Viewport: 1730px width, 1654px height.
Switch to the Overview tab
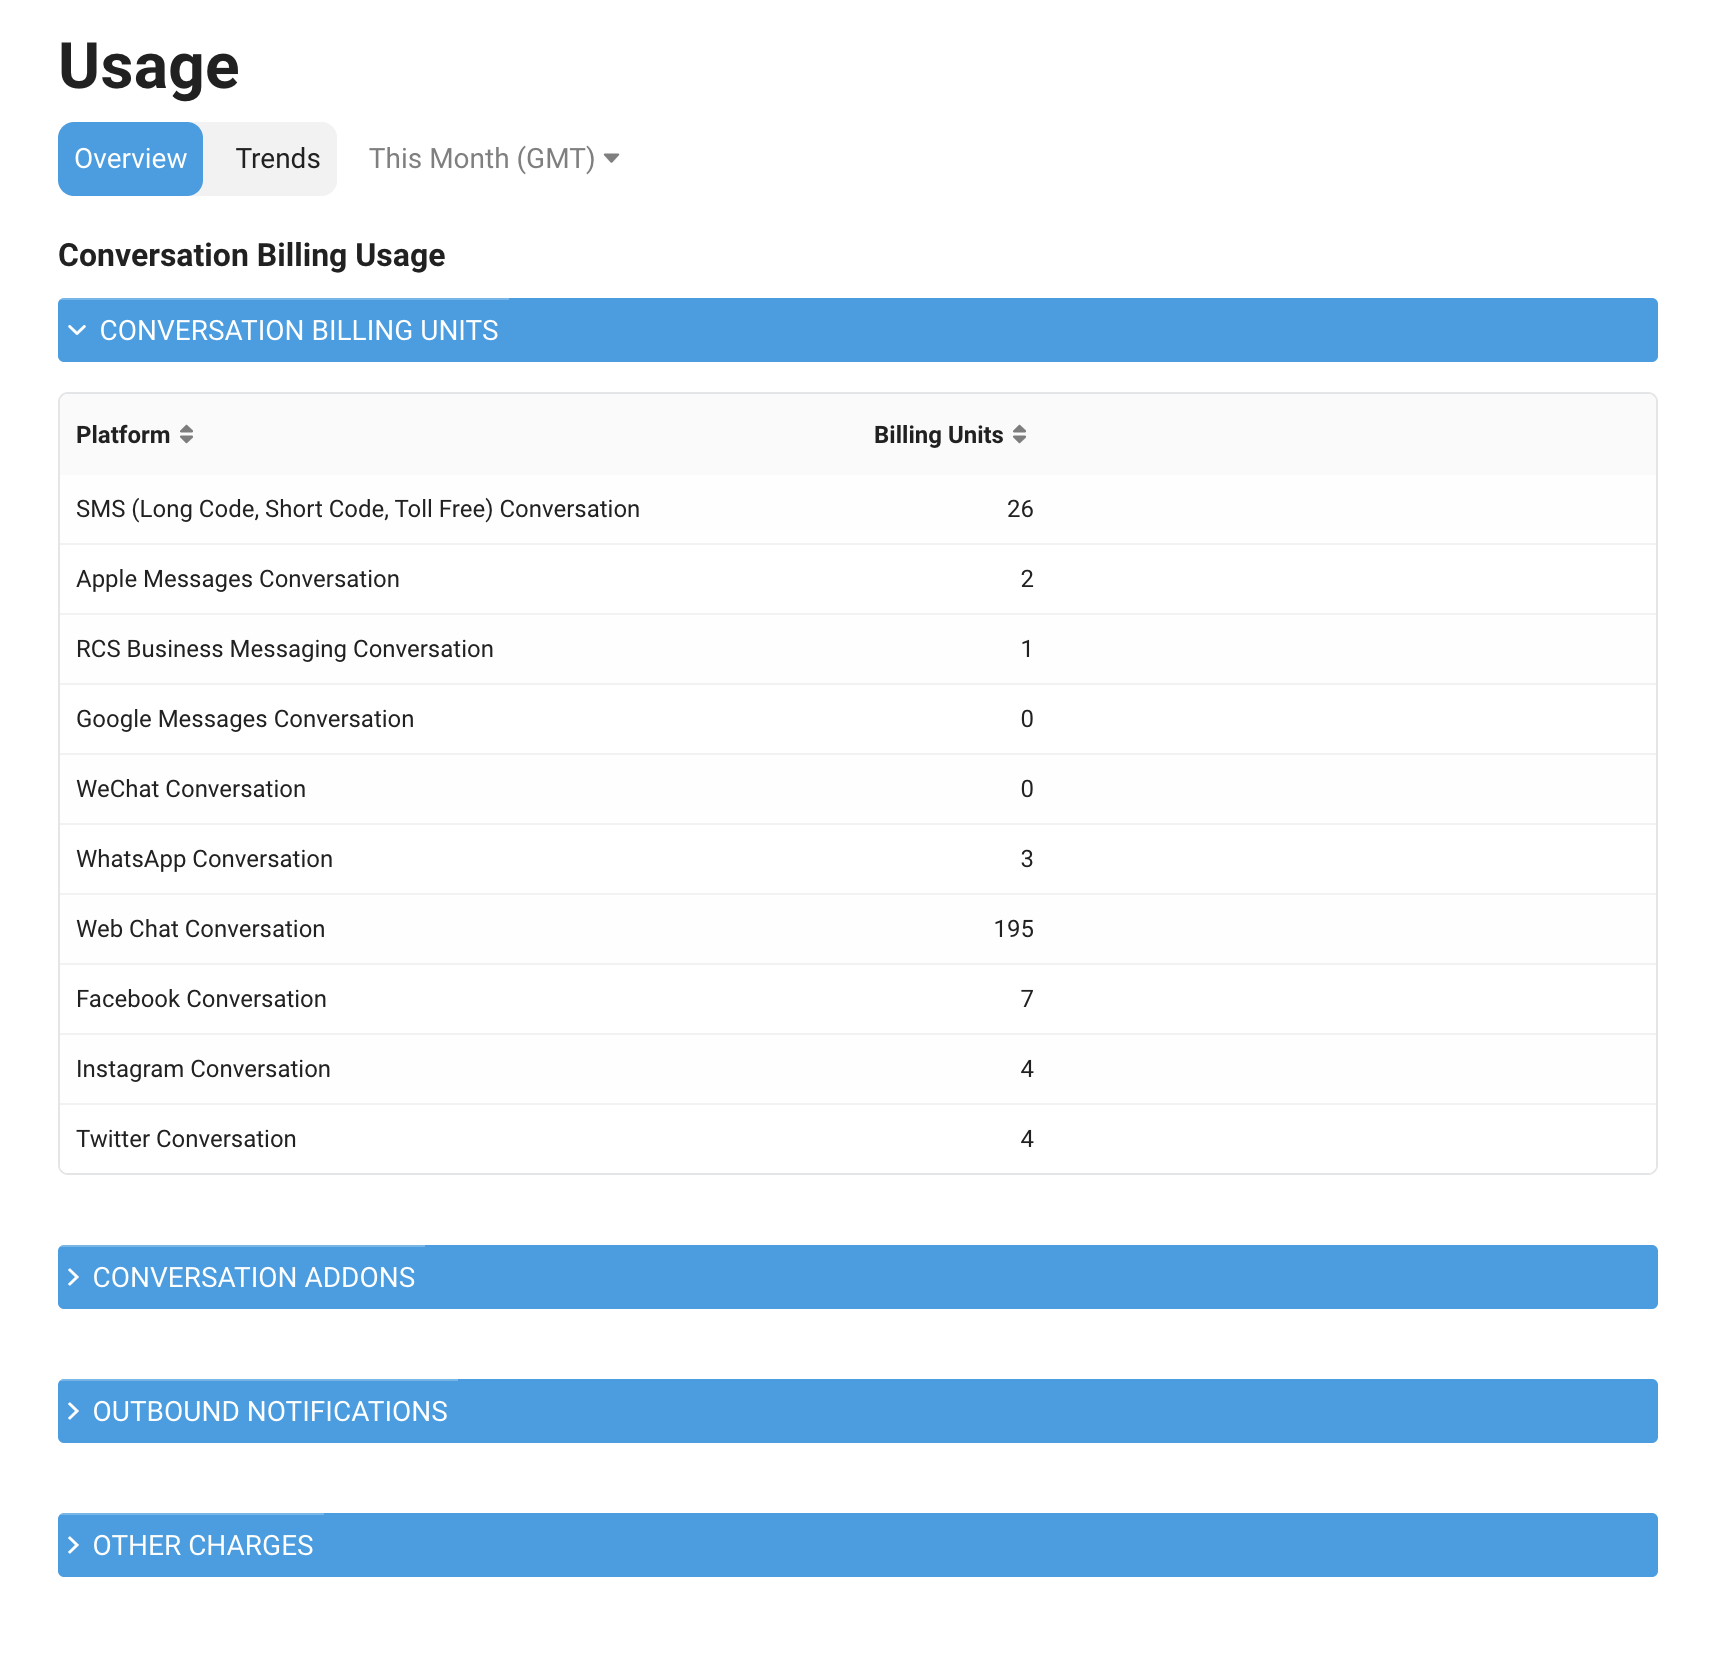[130, 159]
